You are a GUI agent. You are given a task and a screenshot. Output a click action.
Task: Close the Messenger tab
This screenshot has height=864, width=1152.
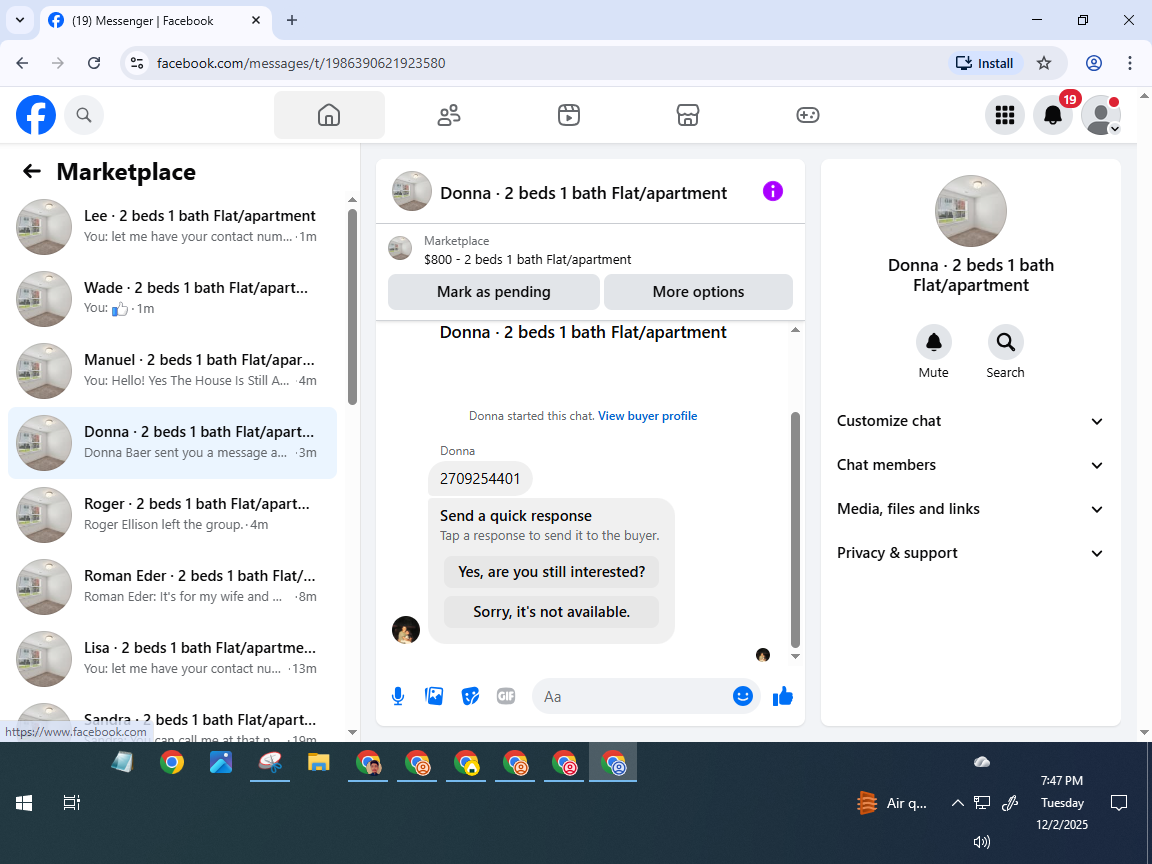(x=256, y=21)
